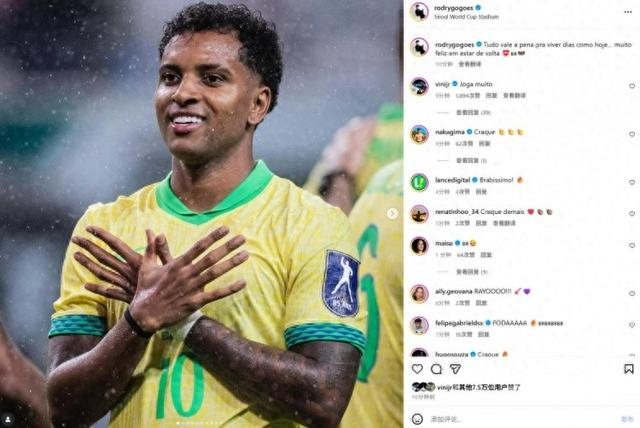Image resolution: width=640 pixels, height=428 pixels.
Task: Open vinijr's profile avatar
Action: click(419, 86)
